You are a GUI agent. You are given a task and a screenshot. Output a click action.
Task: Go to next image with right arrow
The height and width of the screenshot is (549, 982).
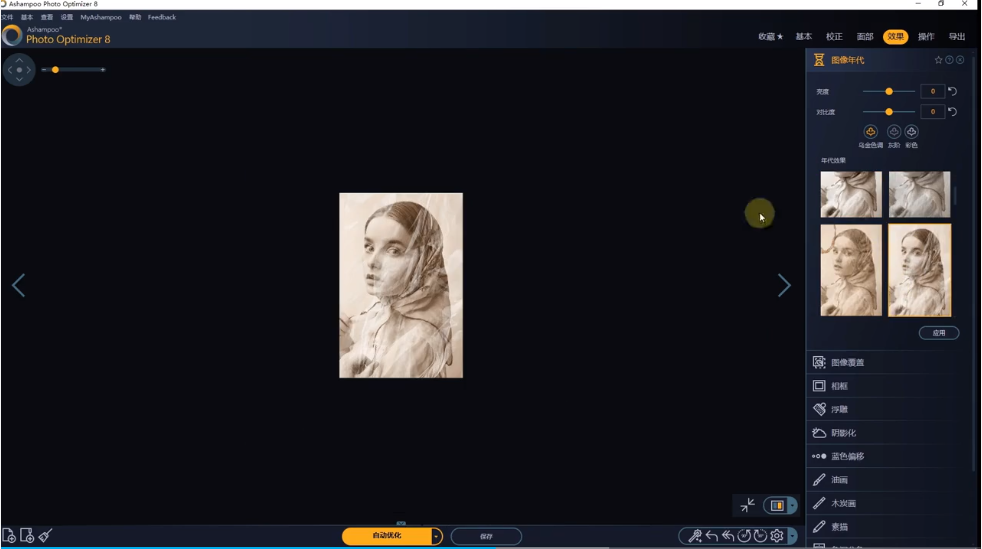(x=784, y=285)
